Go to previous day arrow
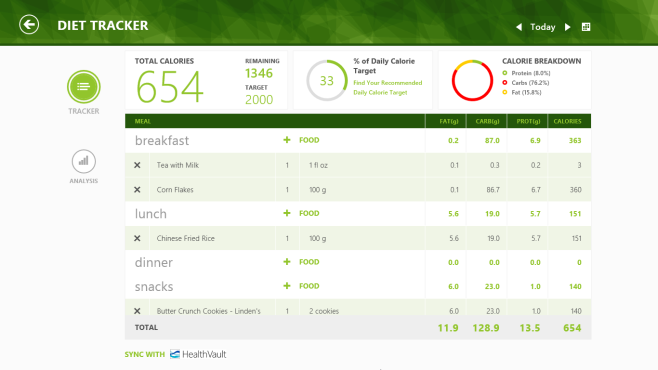 tap(519, 27)
